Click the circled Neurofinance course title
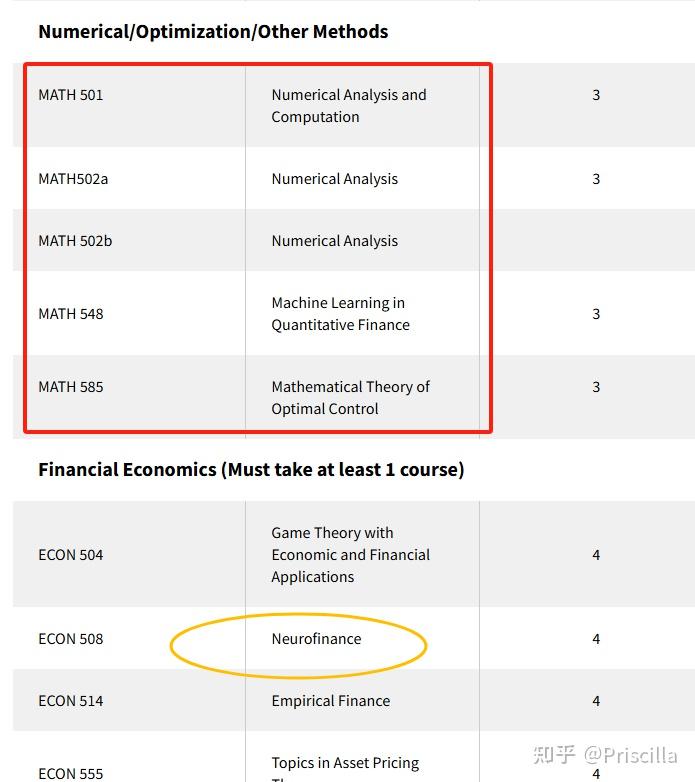 click(316, 639)
